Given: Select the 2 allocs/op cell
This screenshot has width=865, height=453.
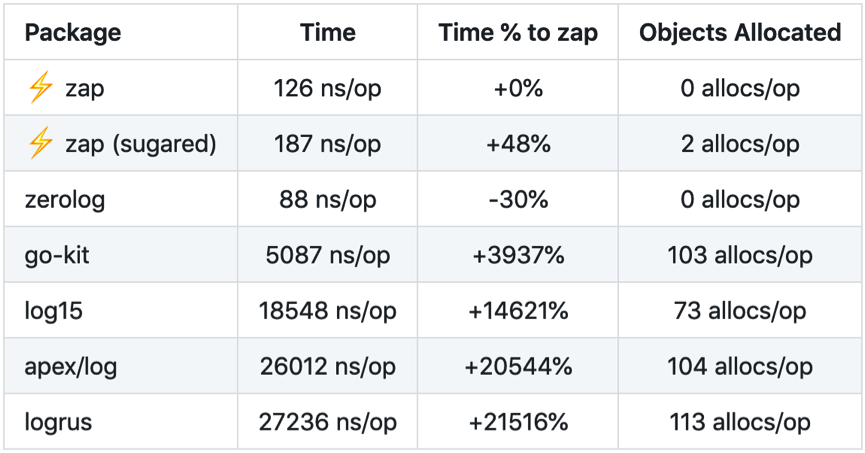Looking at the screenshot, I should point(740,144).
